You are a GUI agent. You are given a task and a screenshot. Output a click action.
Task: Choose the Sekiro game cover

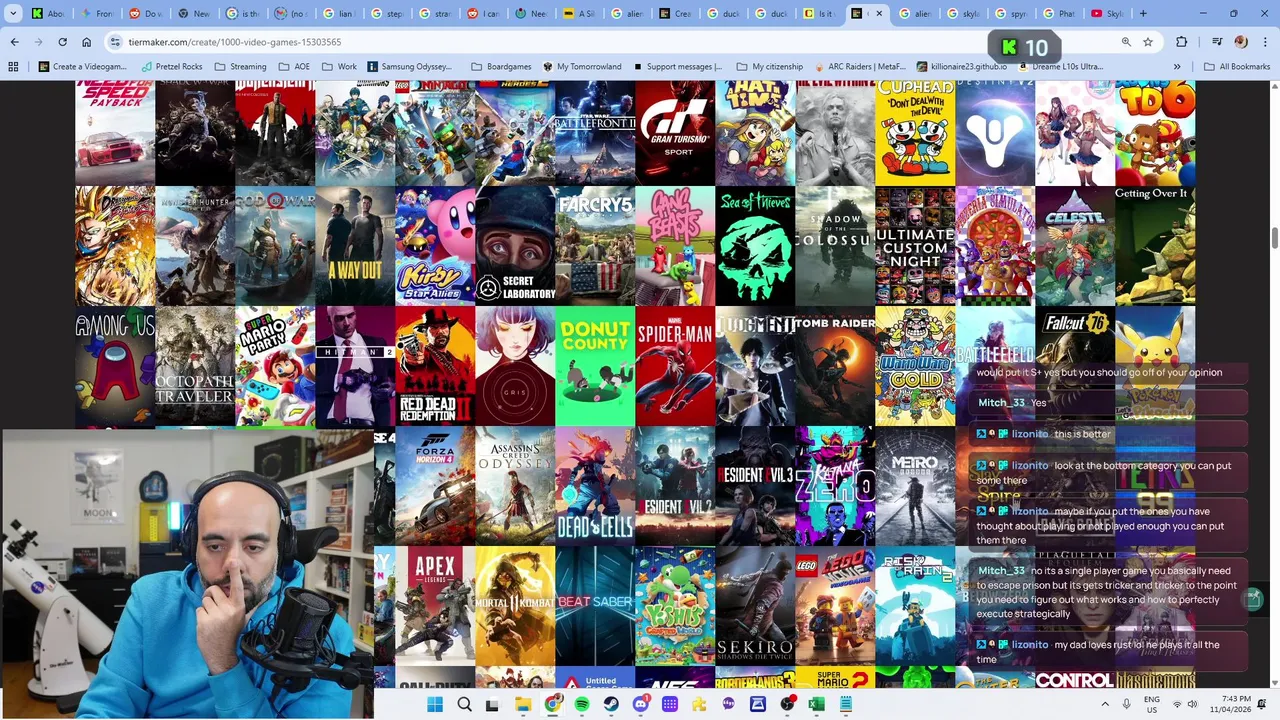755,606
